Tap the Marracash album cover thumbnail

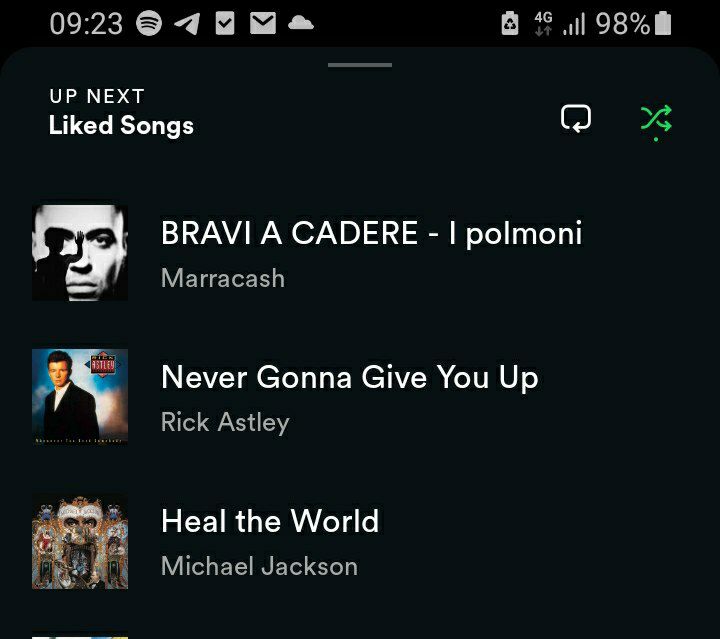(80, 253)
